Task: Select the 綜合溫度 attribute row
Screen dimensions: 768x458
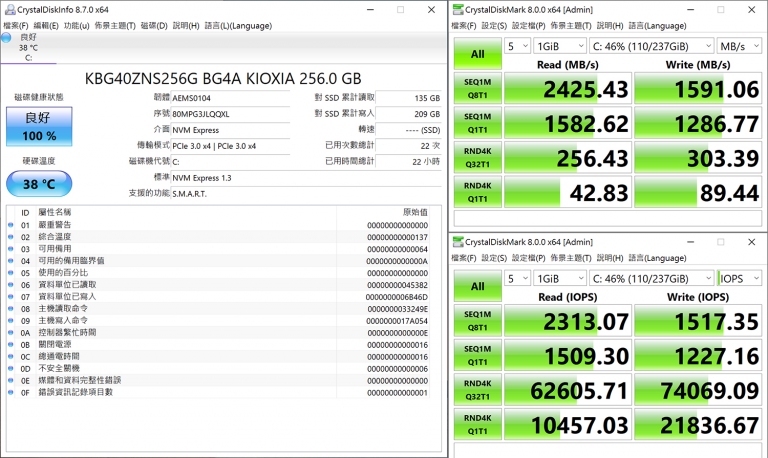Action: [218, 237]
